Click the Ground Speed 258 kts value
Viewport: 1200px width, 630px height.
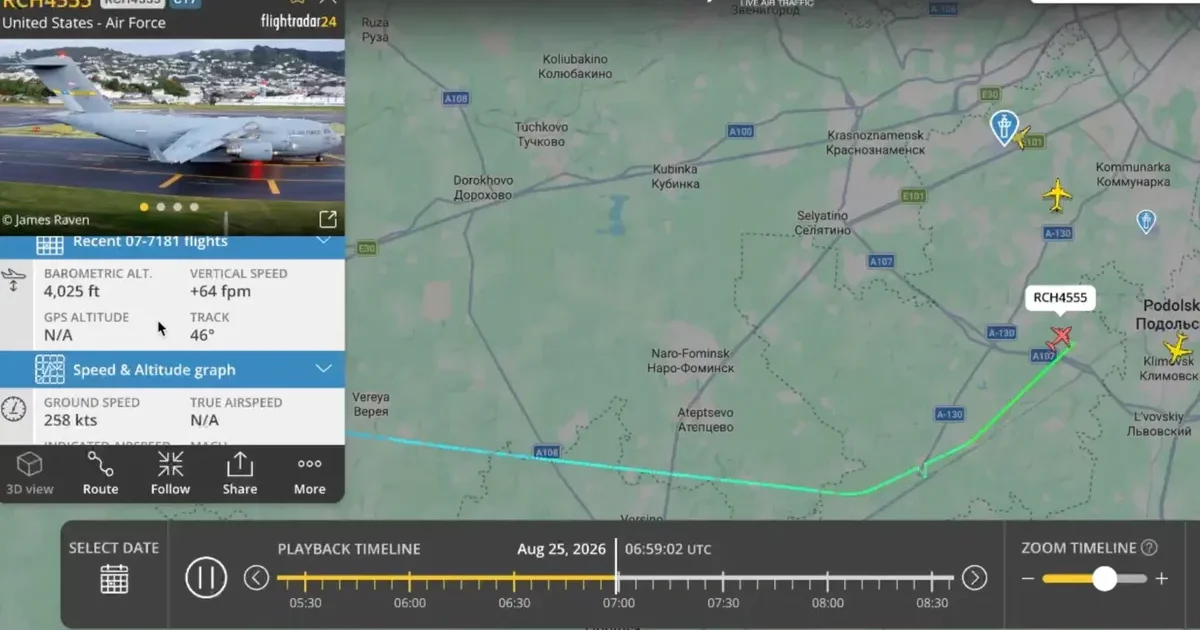coord(71,421)
